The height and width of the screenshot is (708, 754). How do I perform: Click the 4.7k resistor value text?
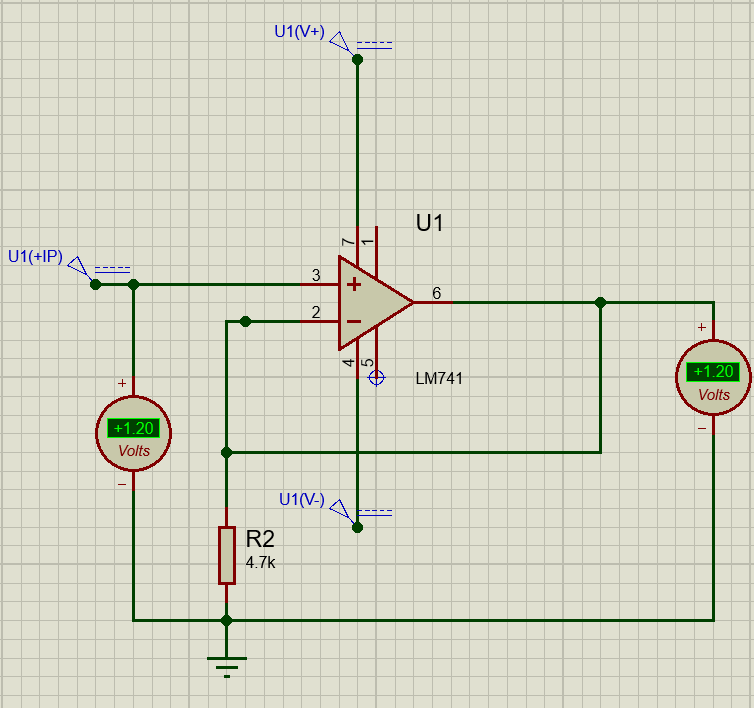pyautogui.click(x=261, y=562)
